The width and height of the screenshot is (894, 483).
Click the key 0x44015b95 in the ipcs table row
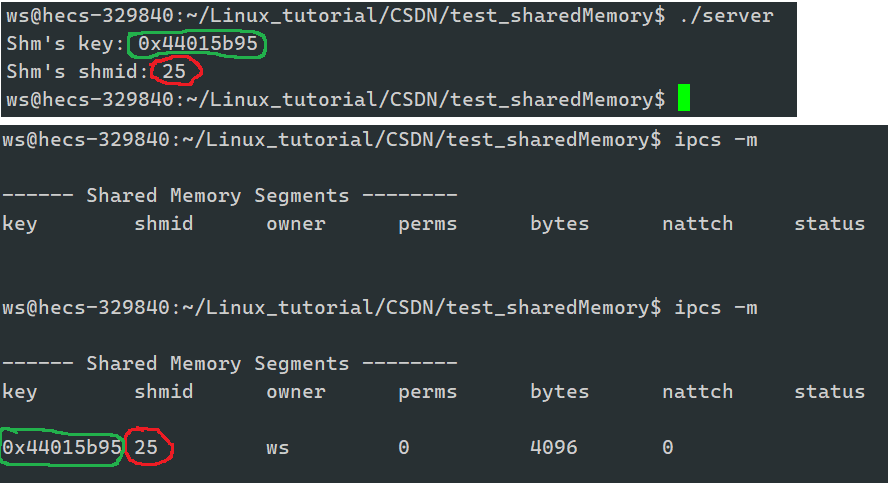coord(62,448)
